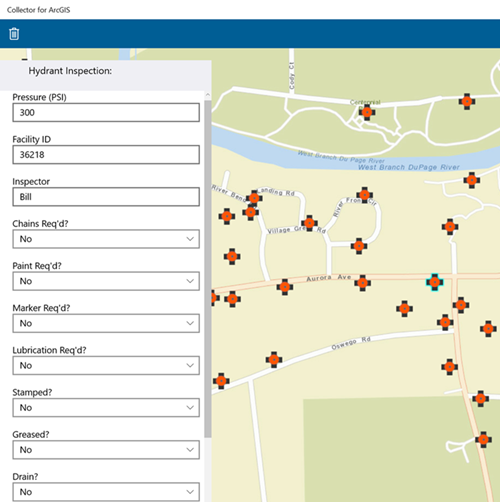Select the hydrant near Centennial label
The image size is (500, 502).
pyautogui.click(x=367, y=112)
